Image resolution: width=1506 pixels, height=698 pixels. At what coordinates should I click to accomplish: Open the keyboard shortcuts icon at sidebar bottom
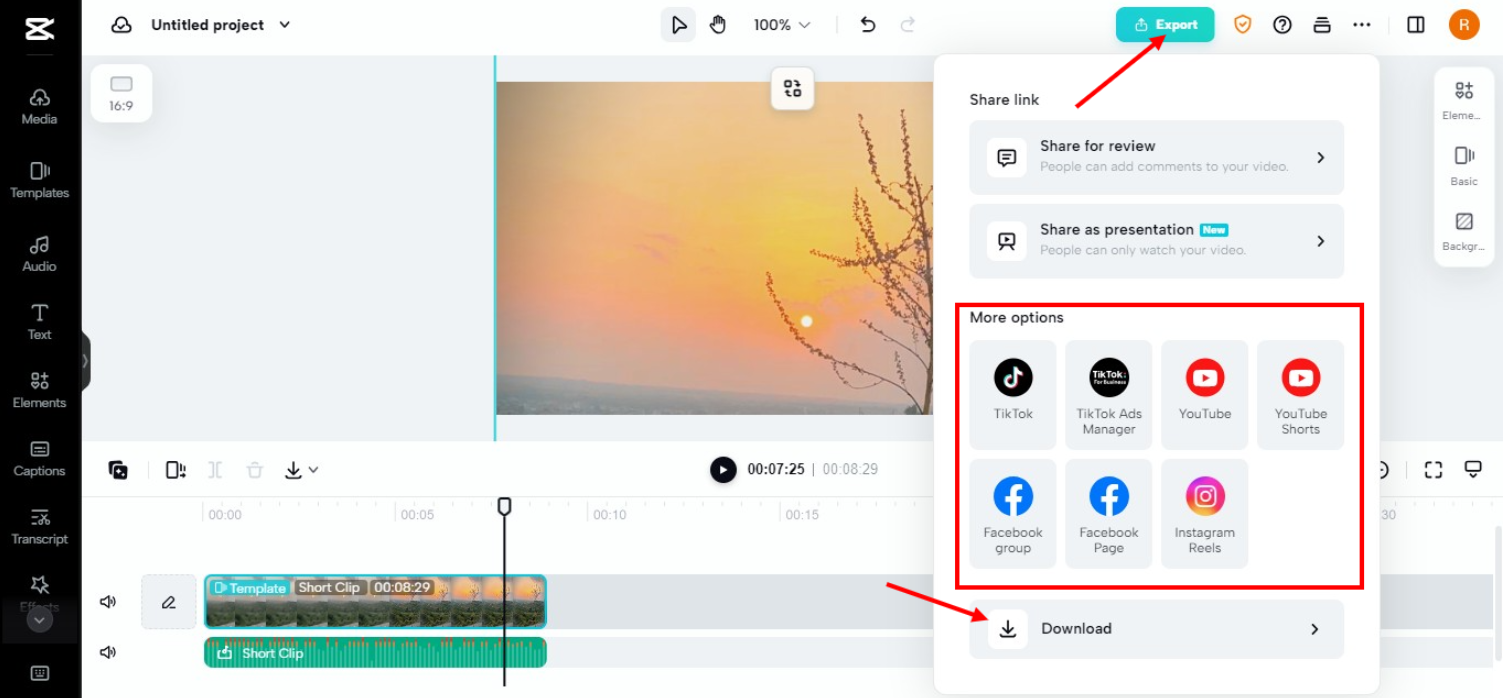39,673
